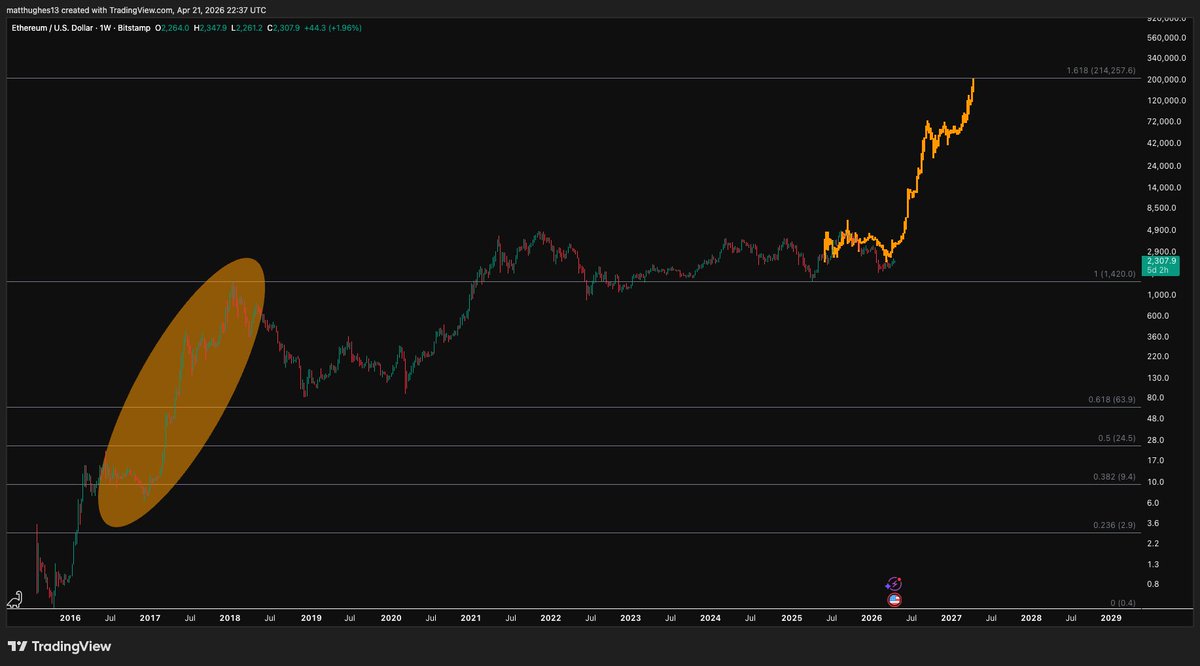
Task: Click the 2017 label on time axis
Action: coord(151,619)
